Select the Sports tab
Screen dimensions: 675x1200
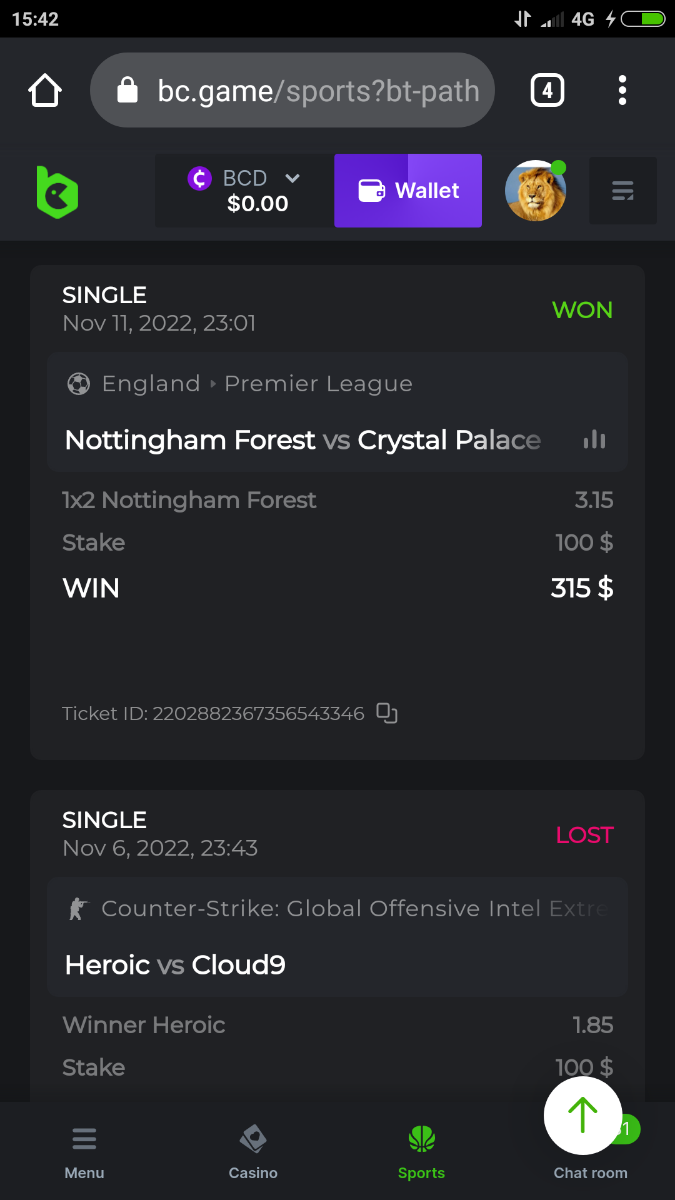421,1152
